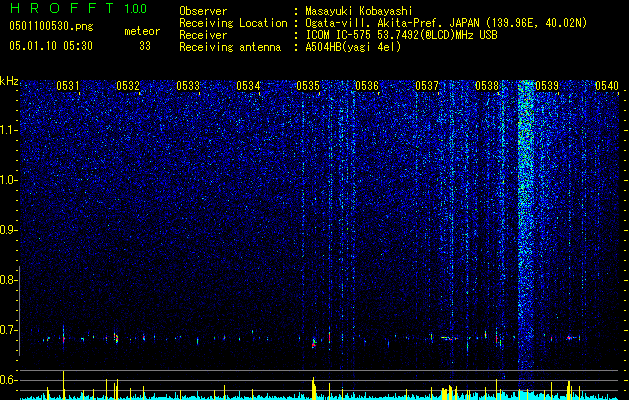Click the Receiver label
629x400 pixels.
coord(203,35)
